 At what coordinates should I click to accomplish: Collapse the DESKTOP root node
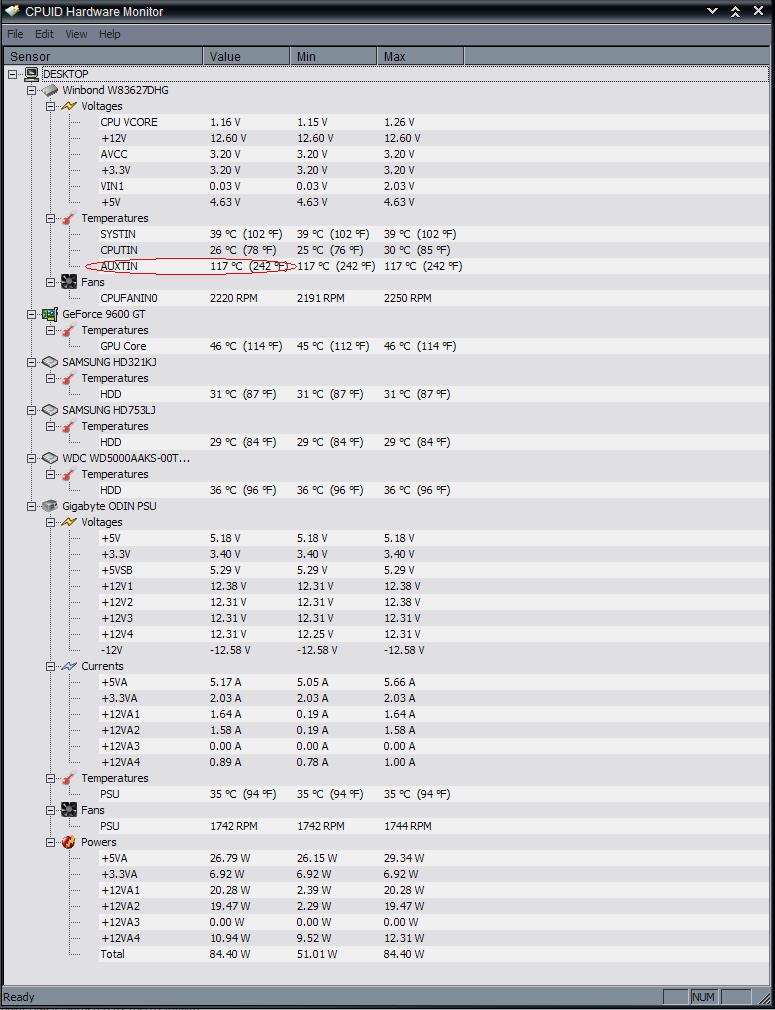click(13, 74)
